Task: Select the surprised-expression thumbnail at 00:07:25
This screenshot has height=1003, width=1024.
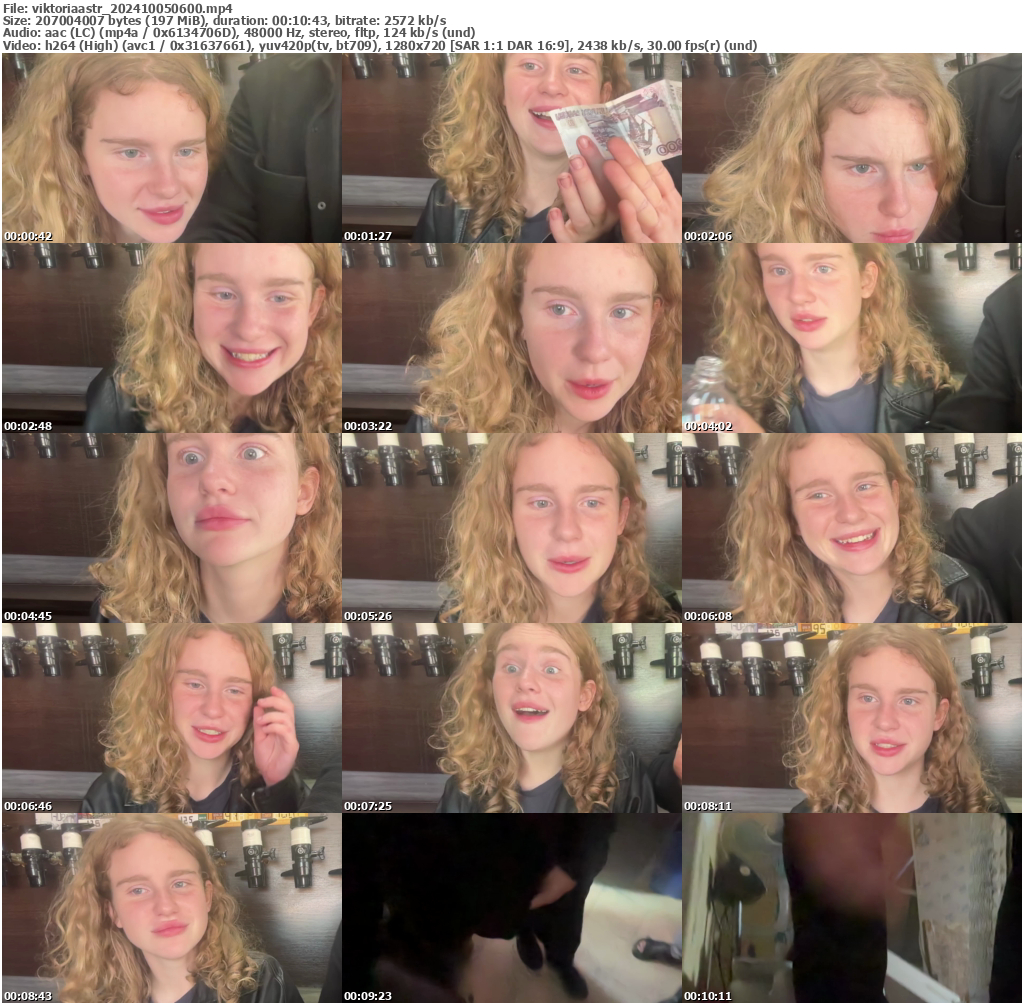Action: click(x=510, y=717)
